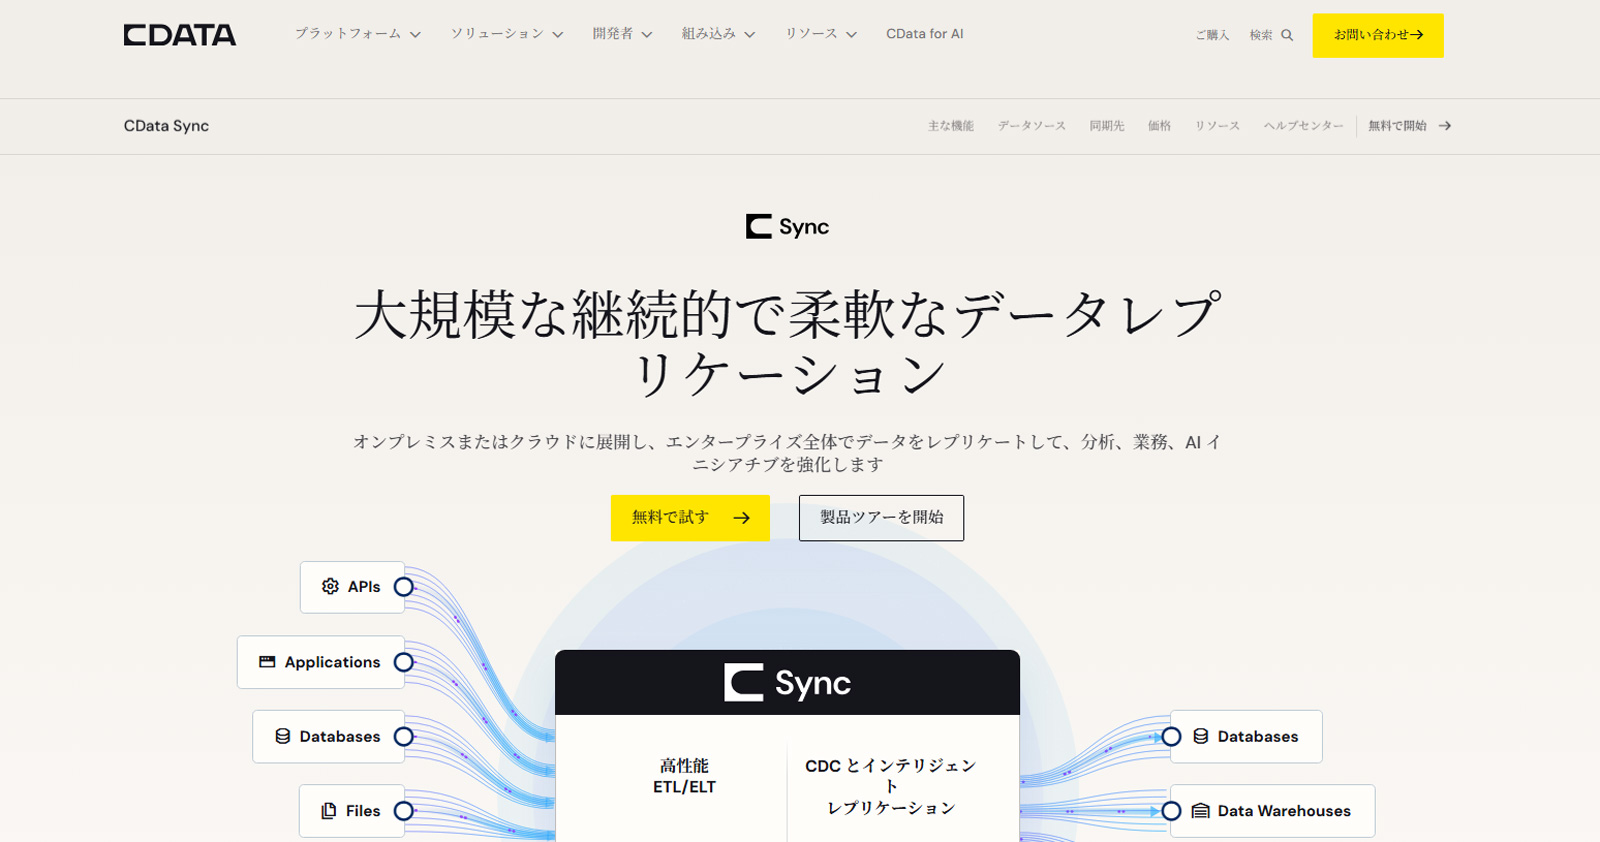
Task: Click the 製品ツアーを開始 button
Action: 881,518
